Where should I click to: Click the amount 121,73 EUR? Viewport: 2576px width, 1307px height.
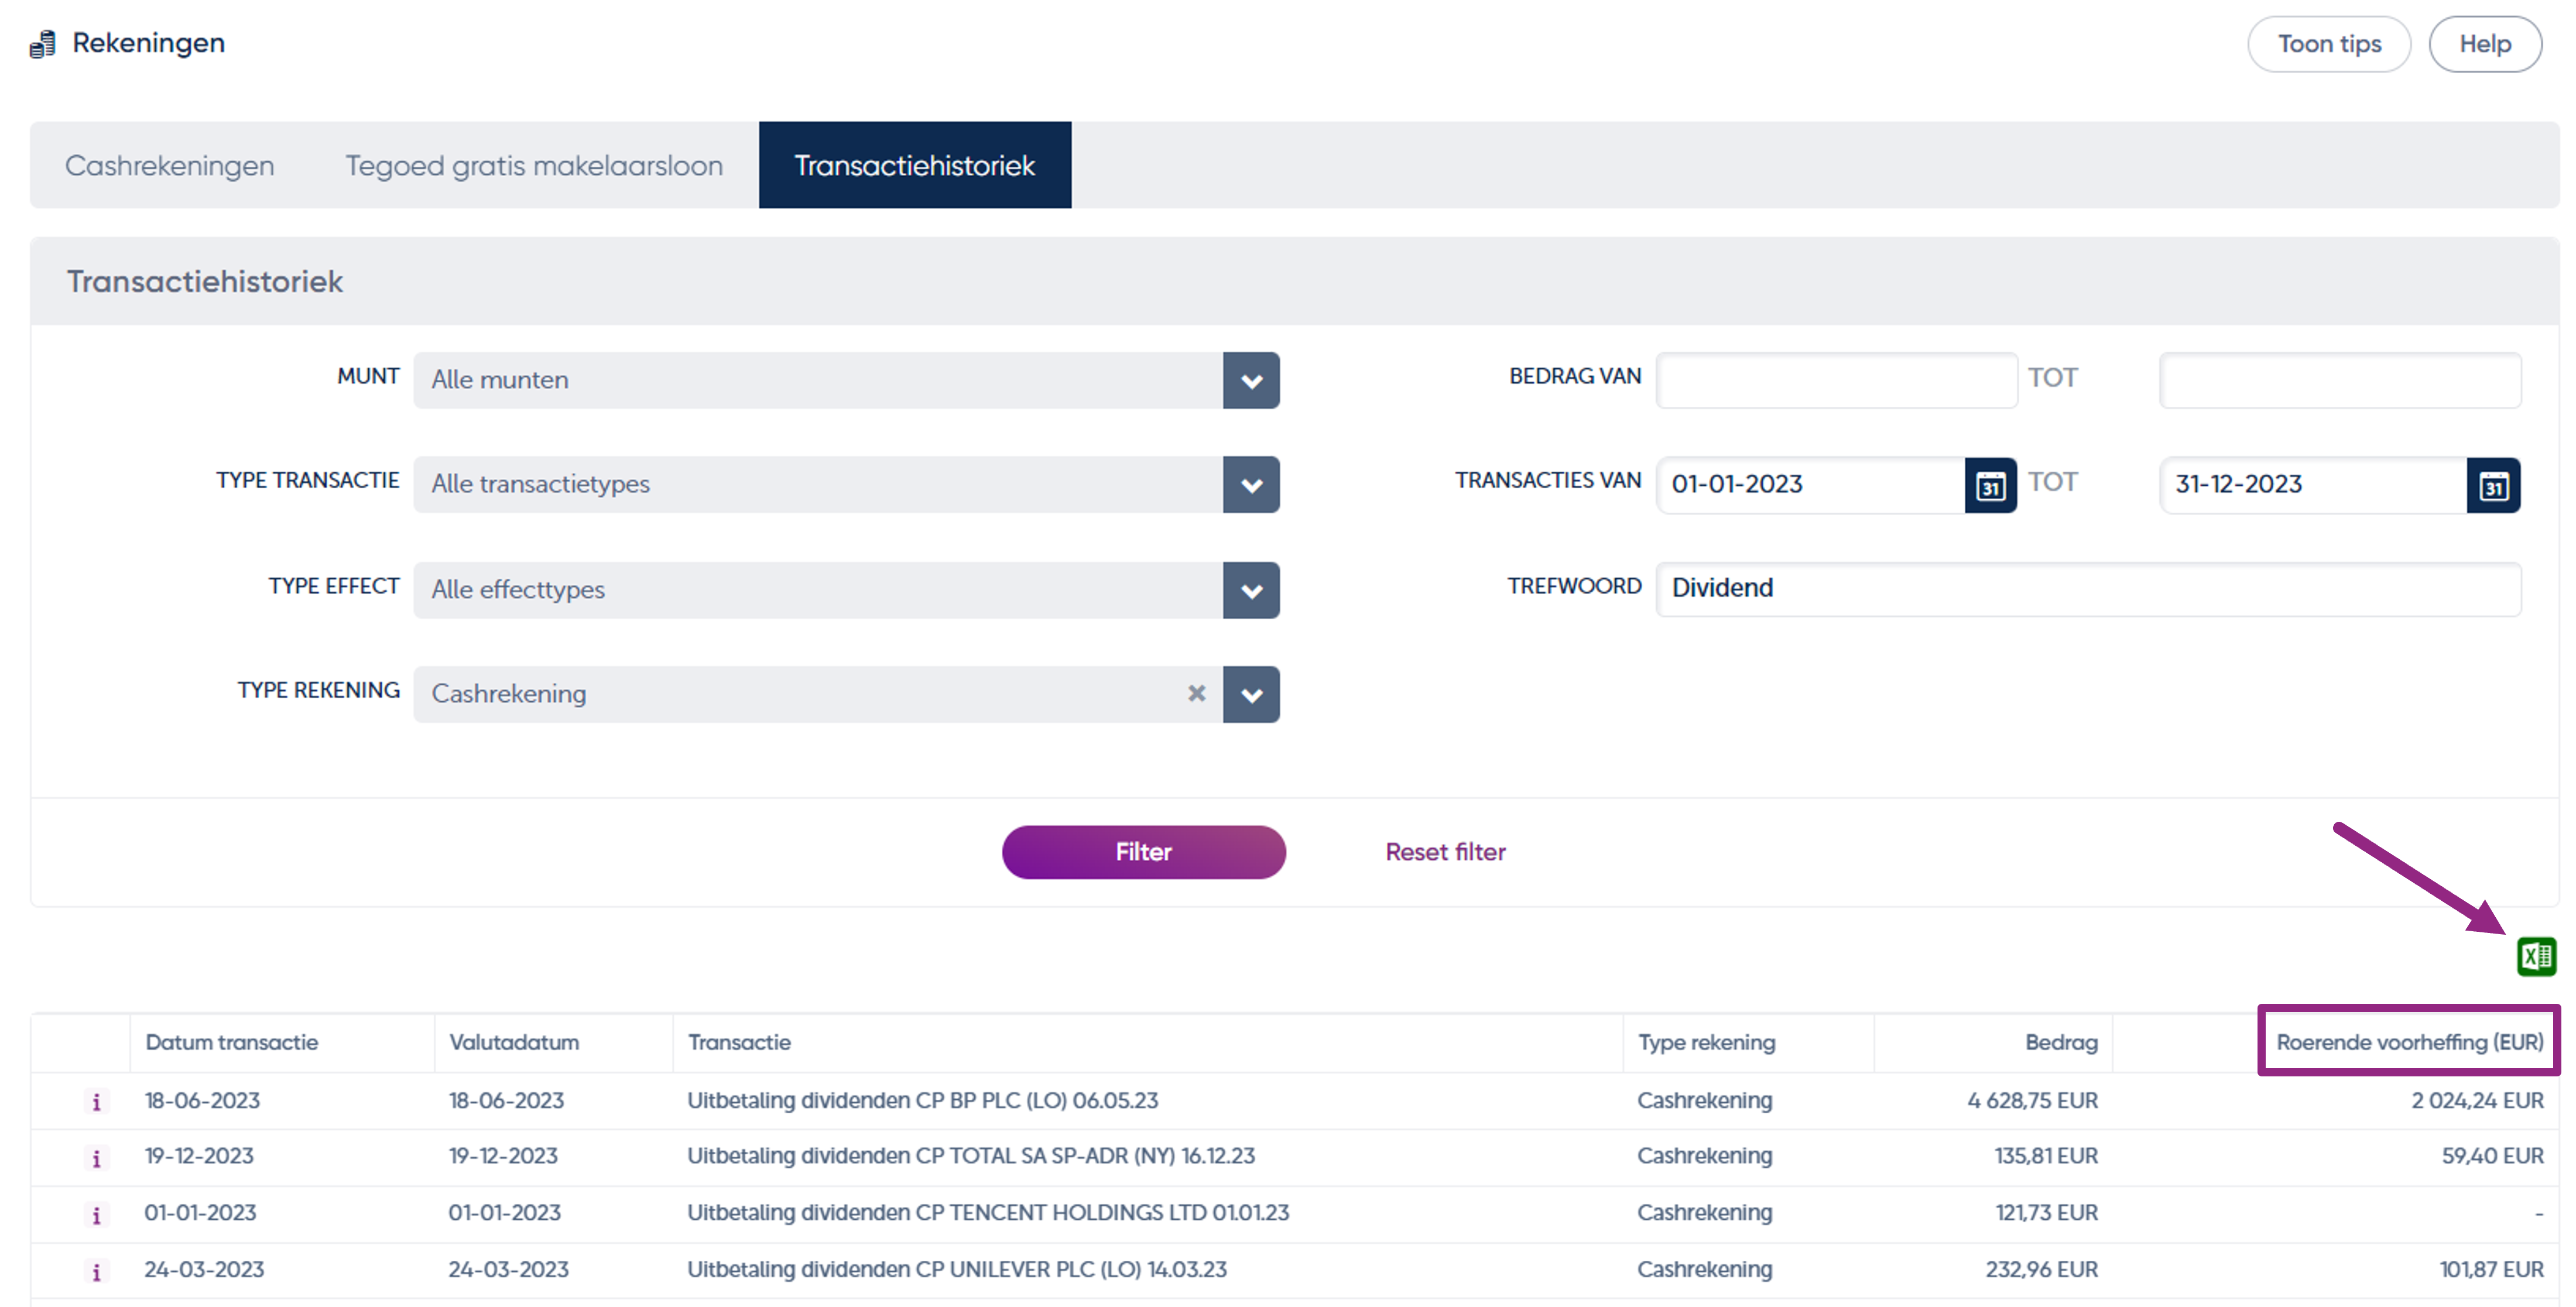pos(2047,1213)
